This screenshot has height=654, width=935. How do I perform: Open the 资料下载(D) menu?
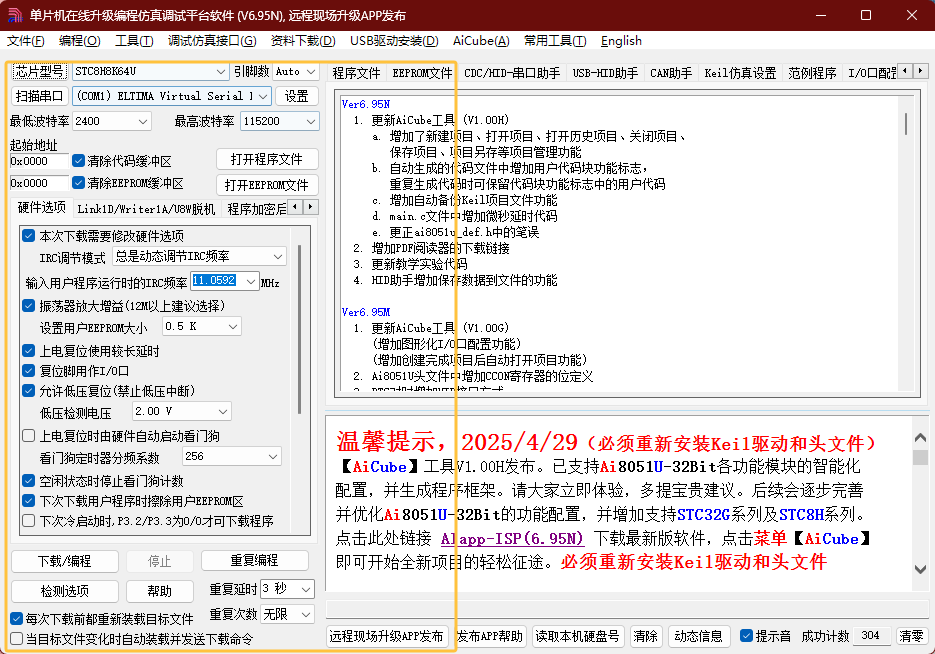[x=303, y=41]
